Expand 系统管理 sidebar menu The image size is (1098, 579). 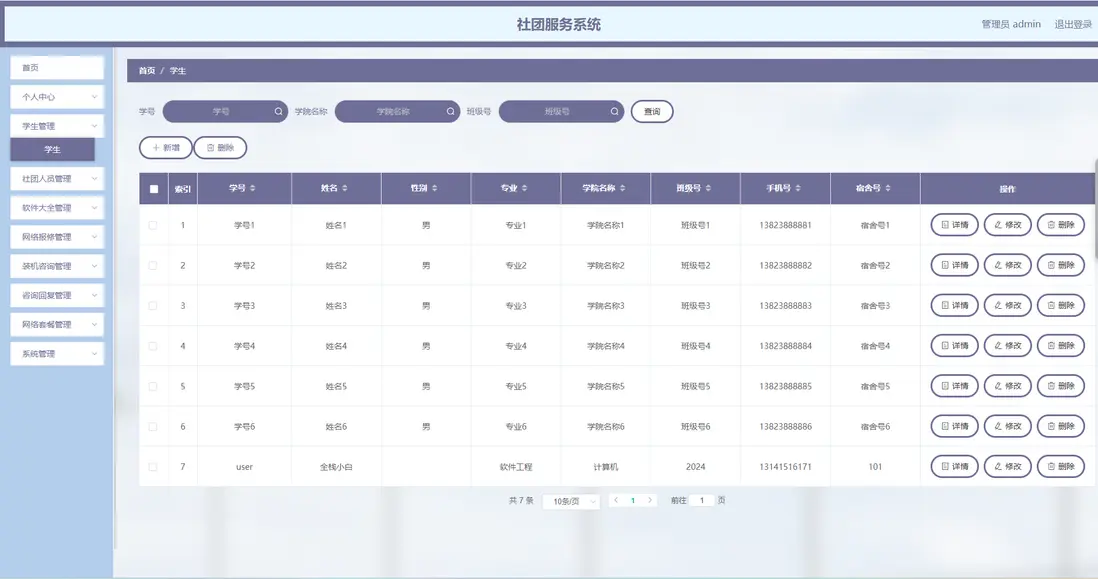[57, 354]
